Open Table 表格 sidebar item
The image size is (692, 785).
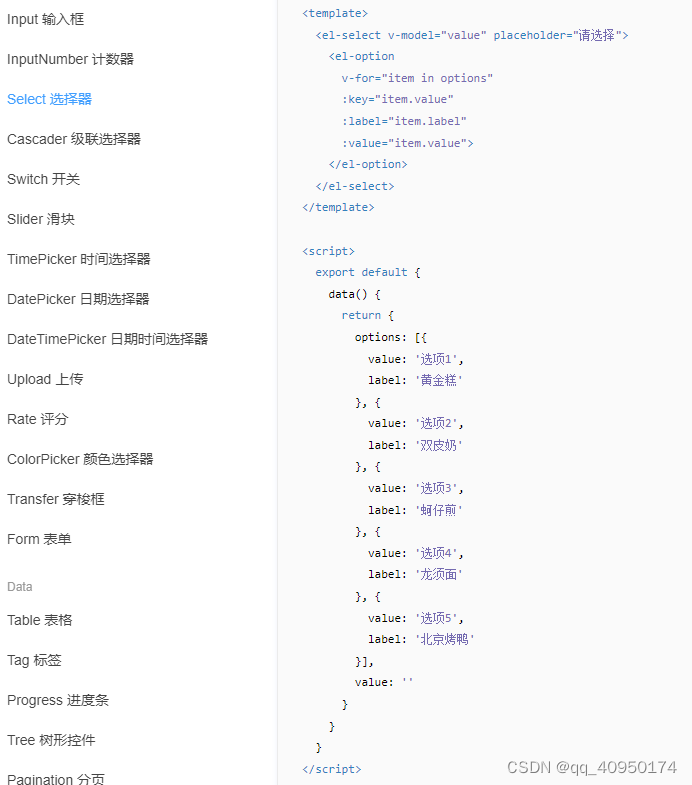(40, 621)
